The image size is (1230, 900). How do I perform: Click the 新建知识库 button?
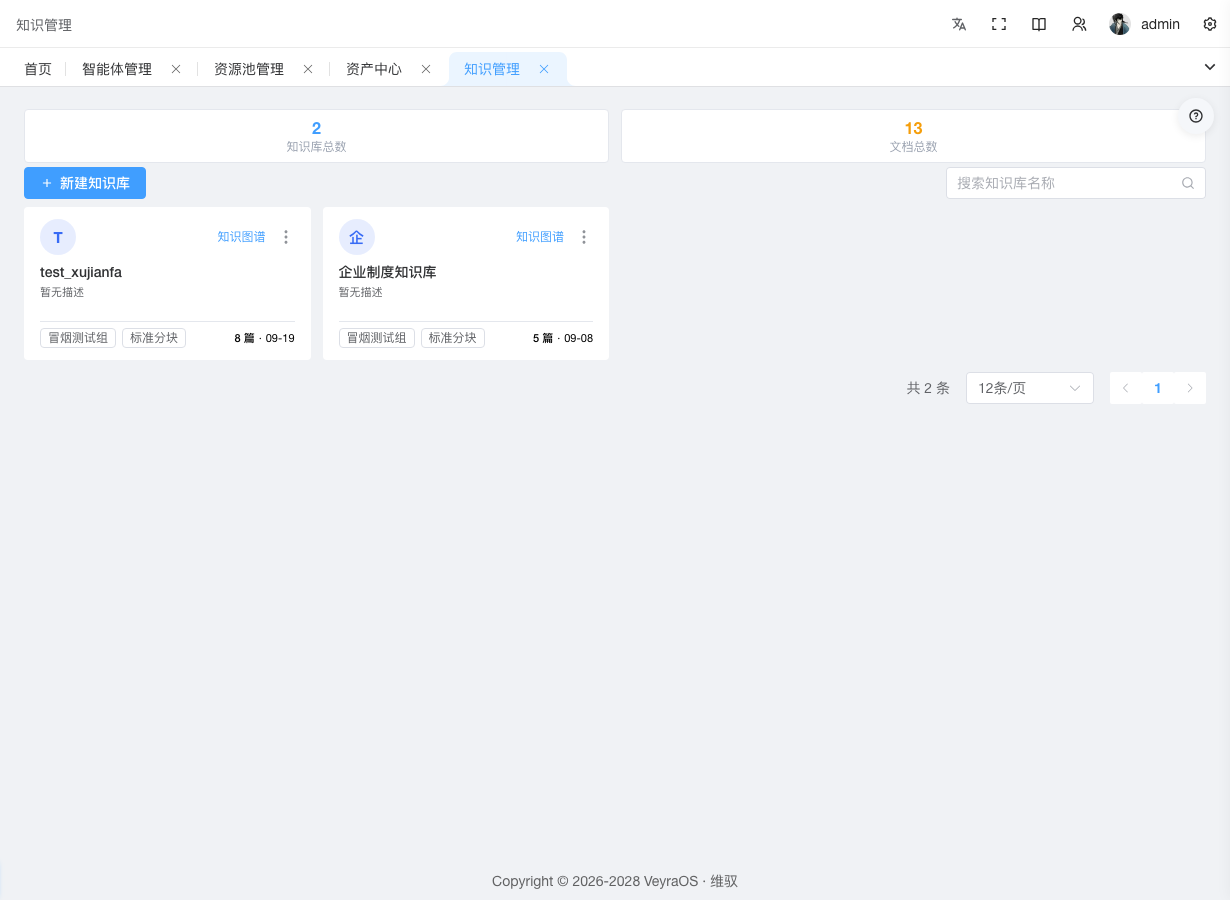pyautogui.click(x=85, y=183)
